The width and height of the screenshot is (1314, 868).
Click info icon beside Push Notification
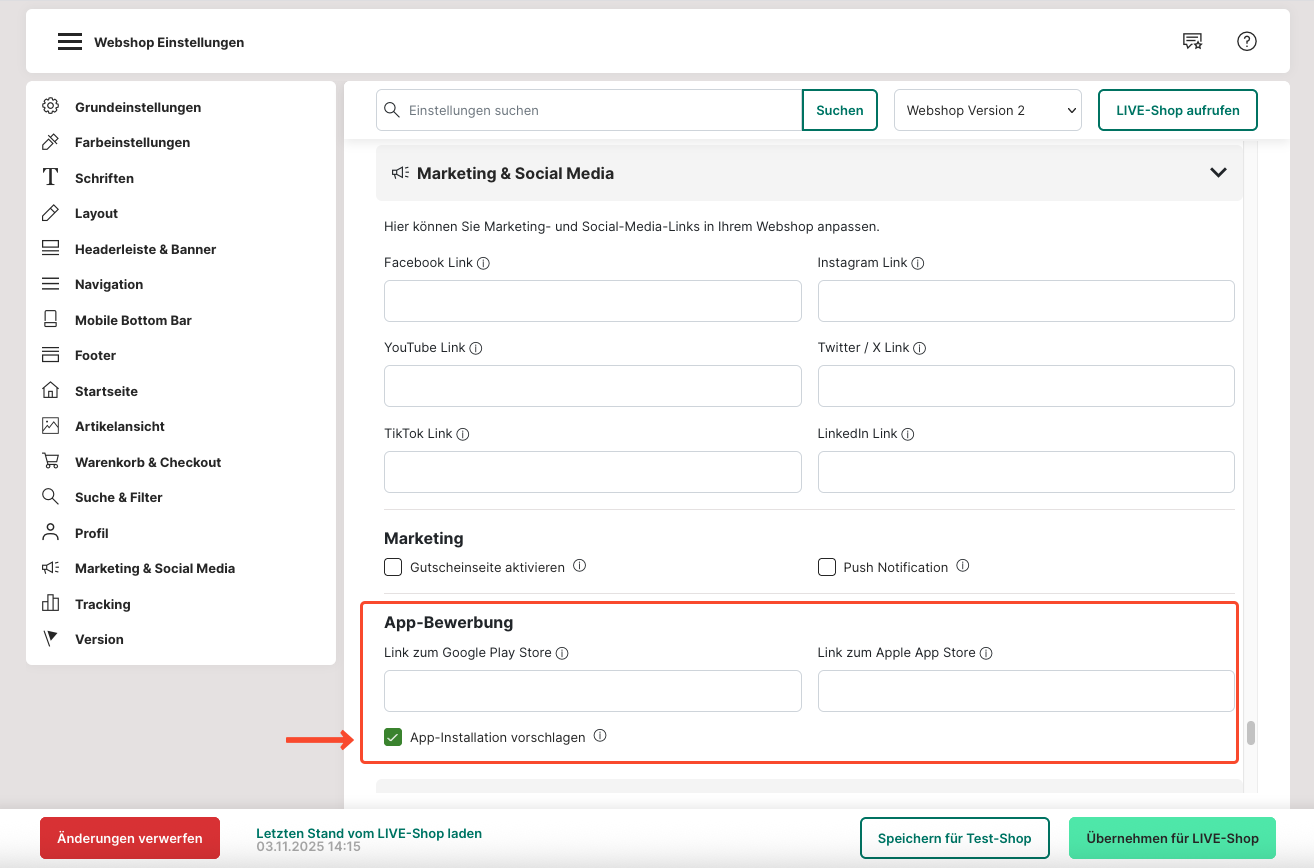tap(962, 566)
